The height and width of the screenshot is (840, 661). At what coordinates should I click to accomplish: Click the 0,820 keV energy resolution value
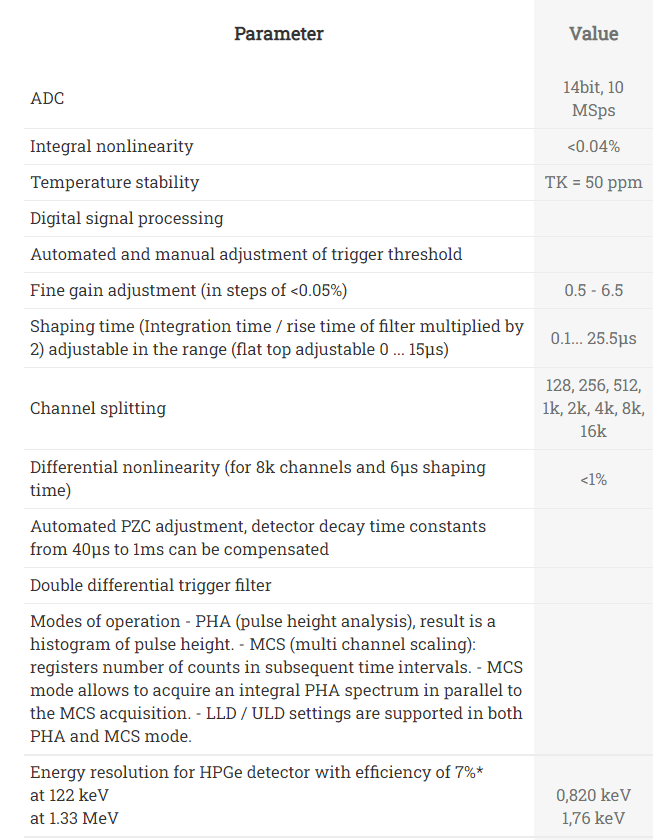594,795
